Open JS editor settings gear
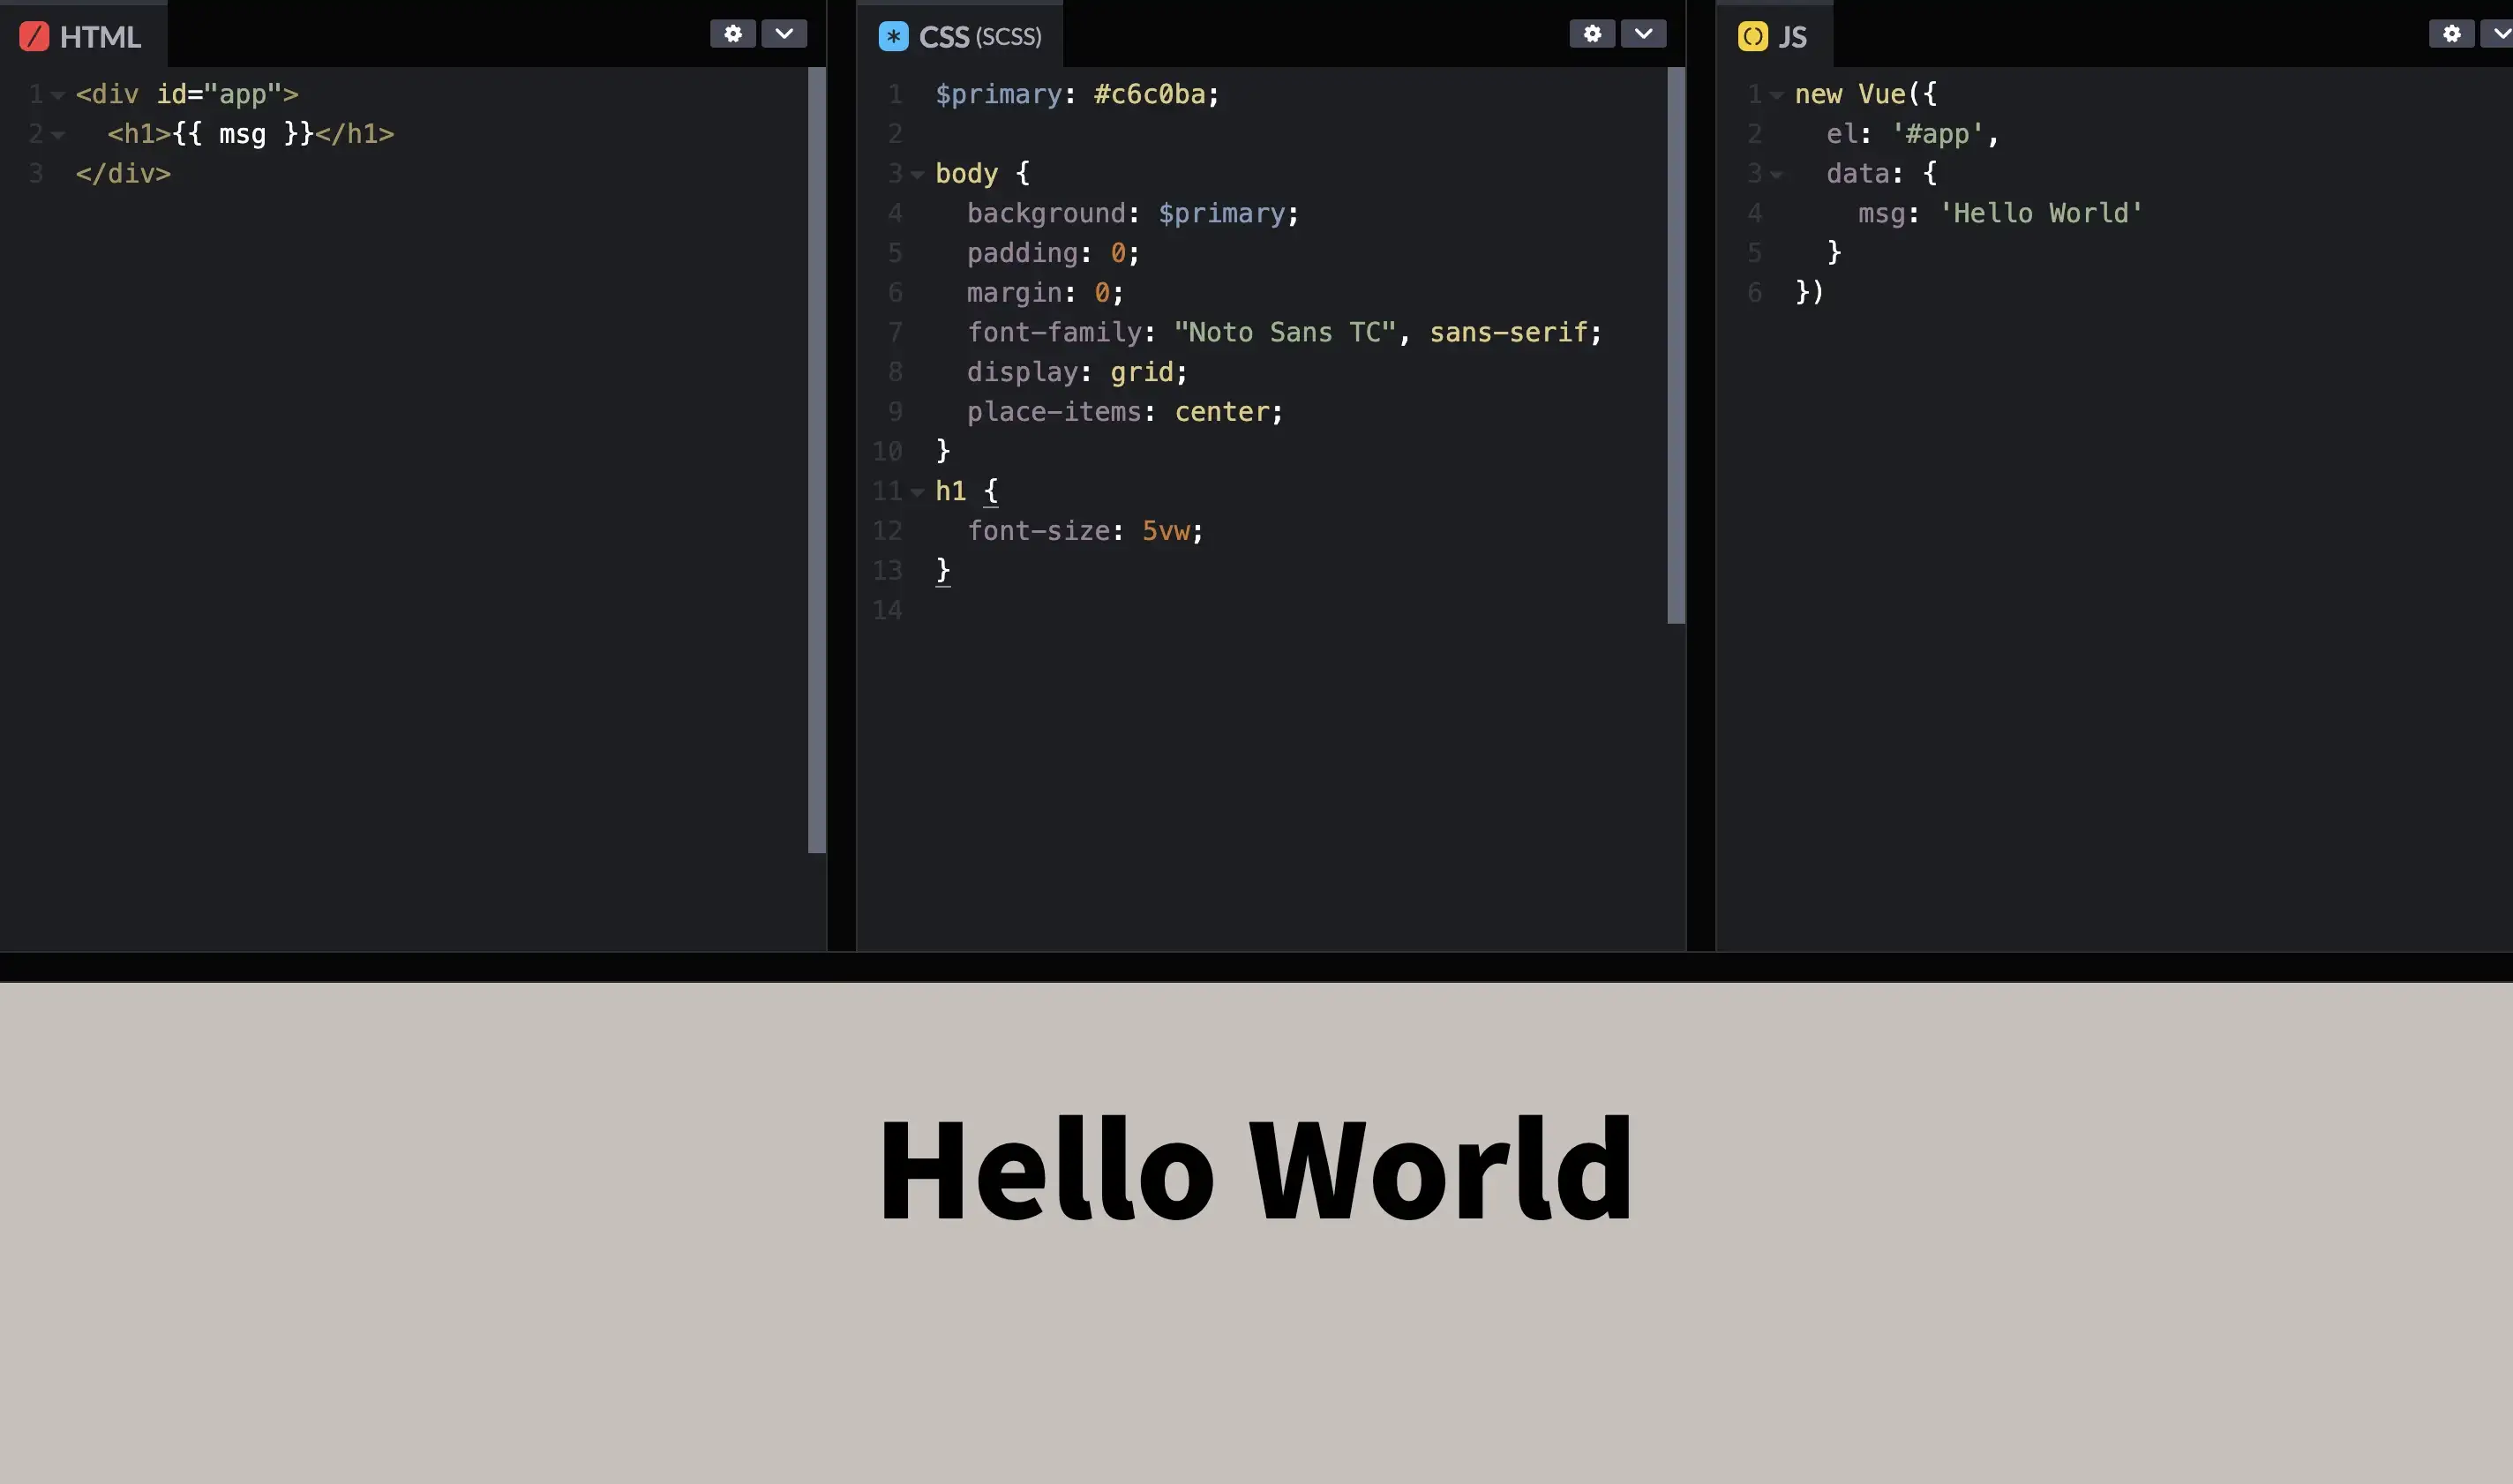The width and height of the screenshot is (2513, 1484). [x=2451, y=34]
